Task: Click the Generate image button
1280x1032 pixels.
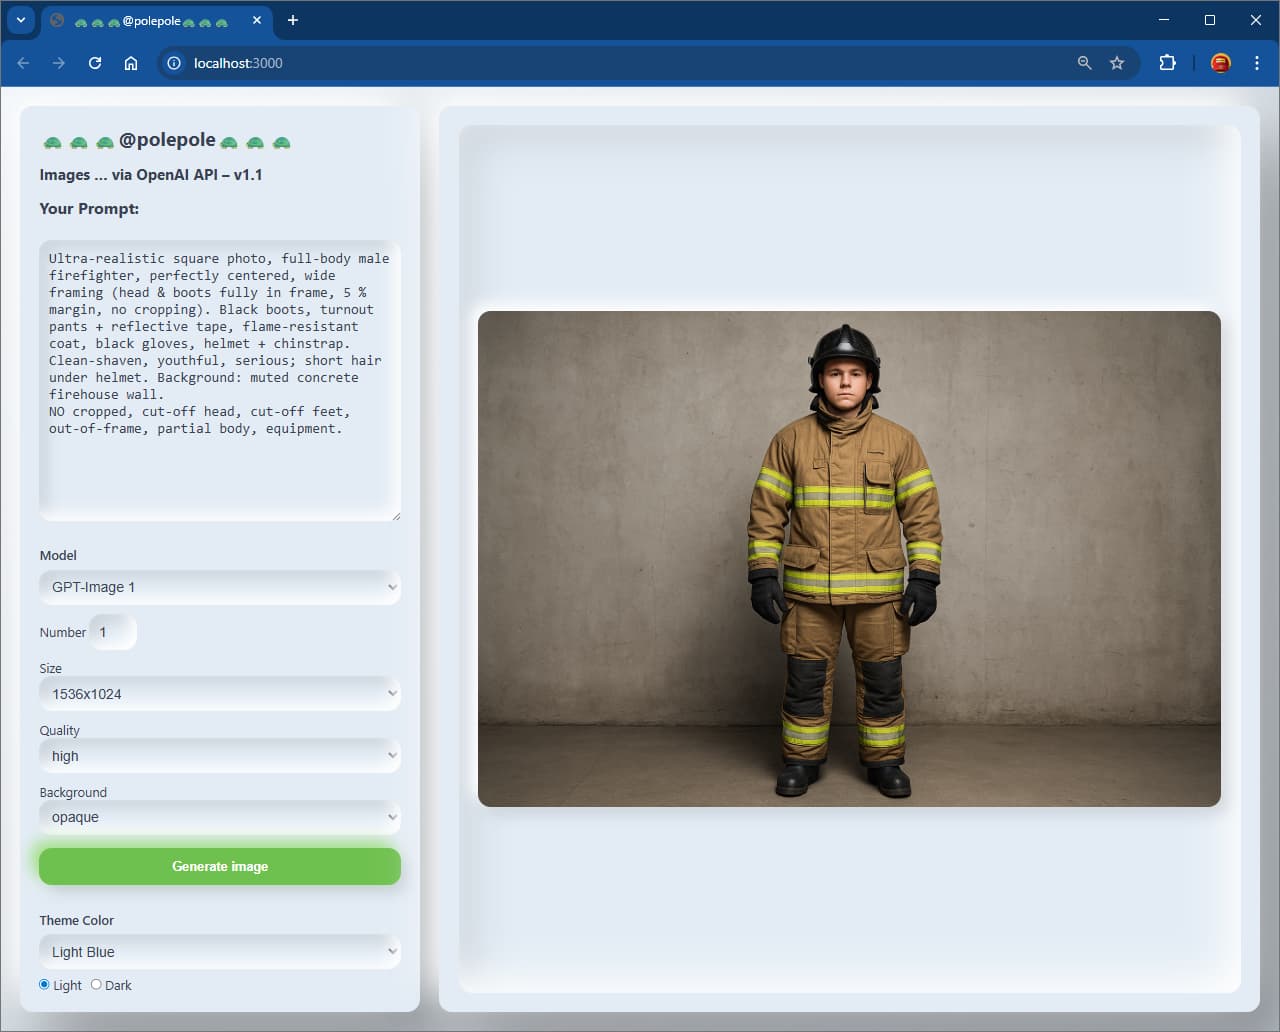Action: click(x=220, y=866)
